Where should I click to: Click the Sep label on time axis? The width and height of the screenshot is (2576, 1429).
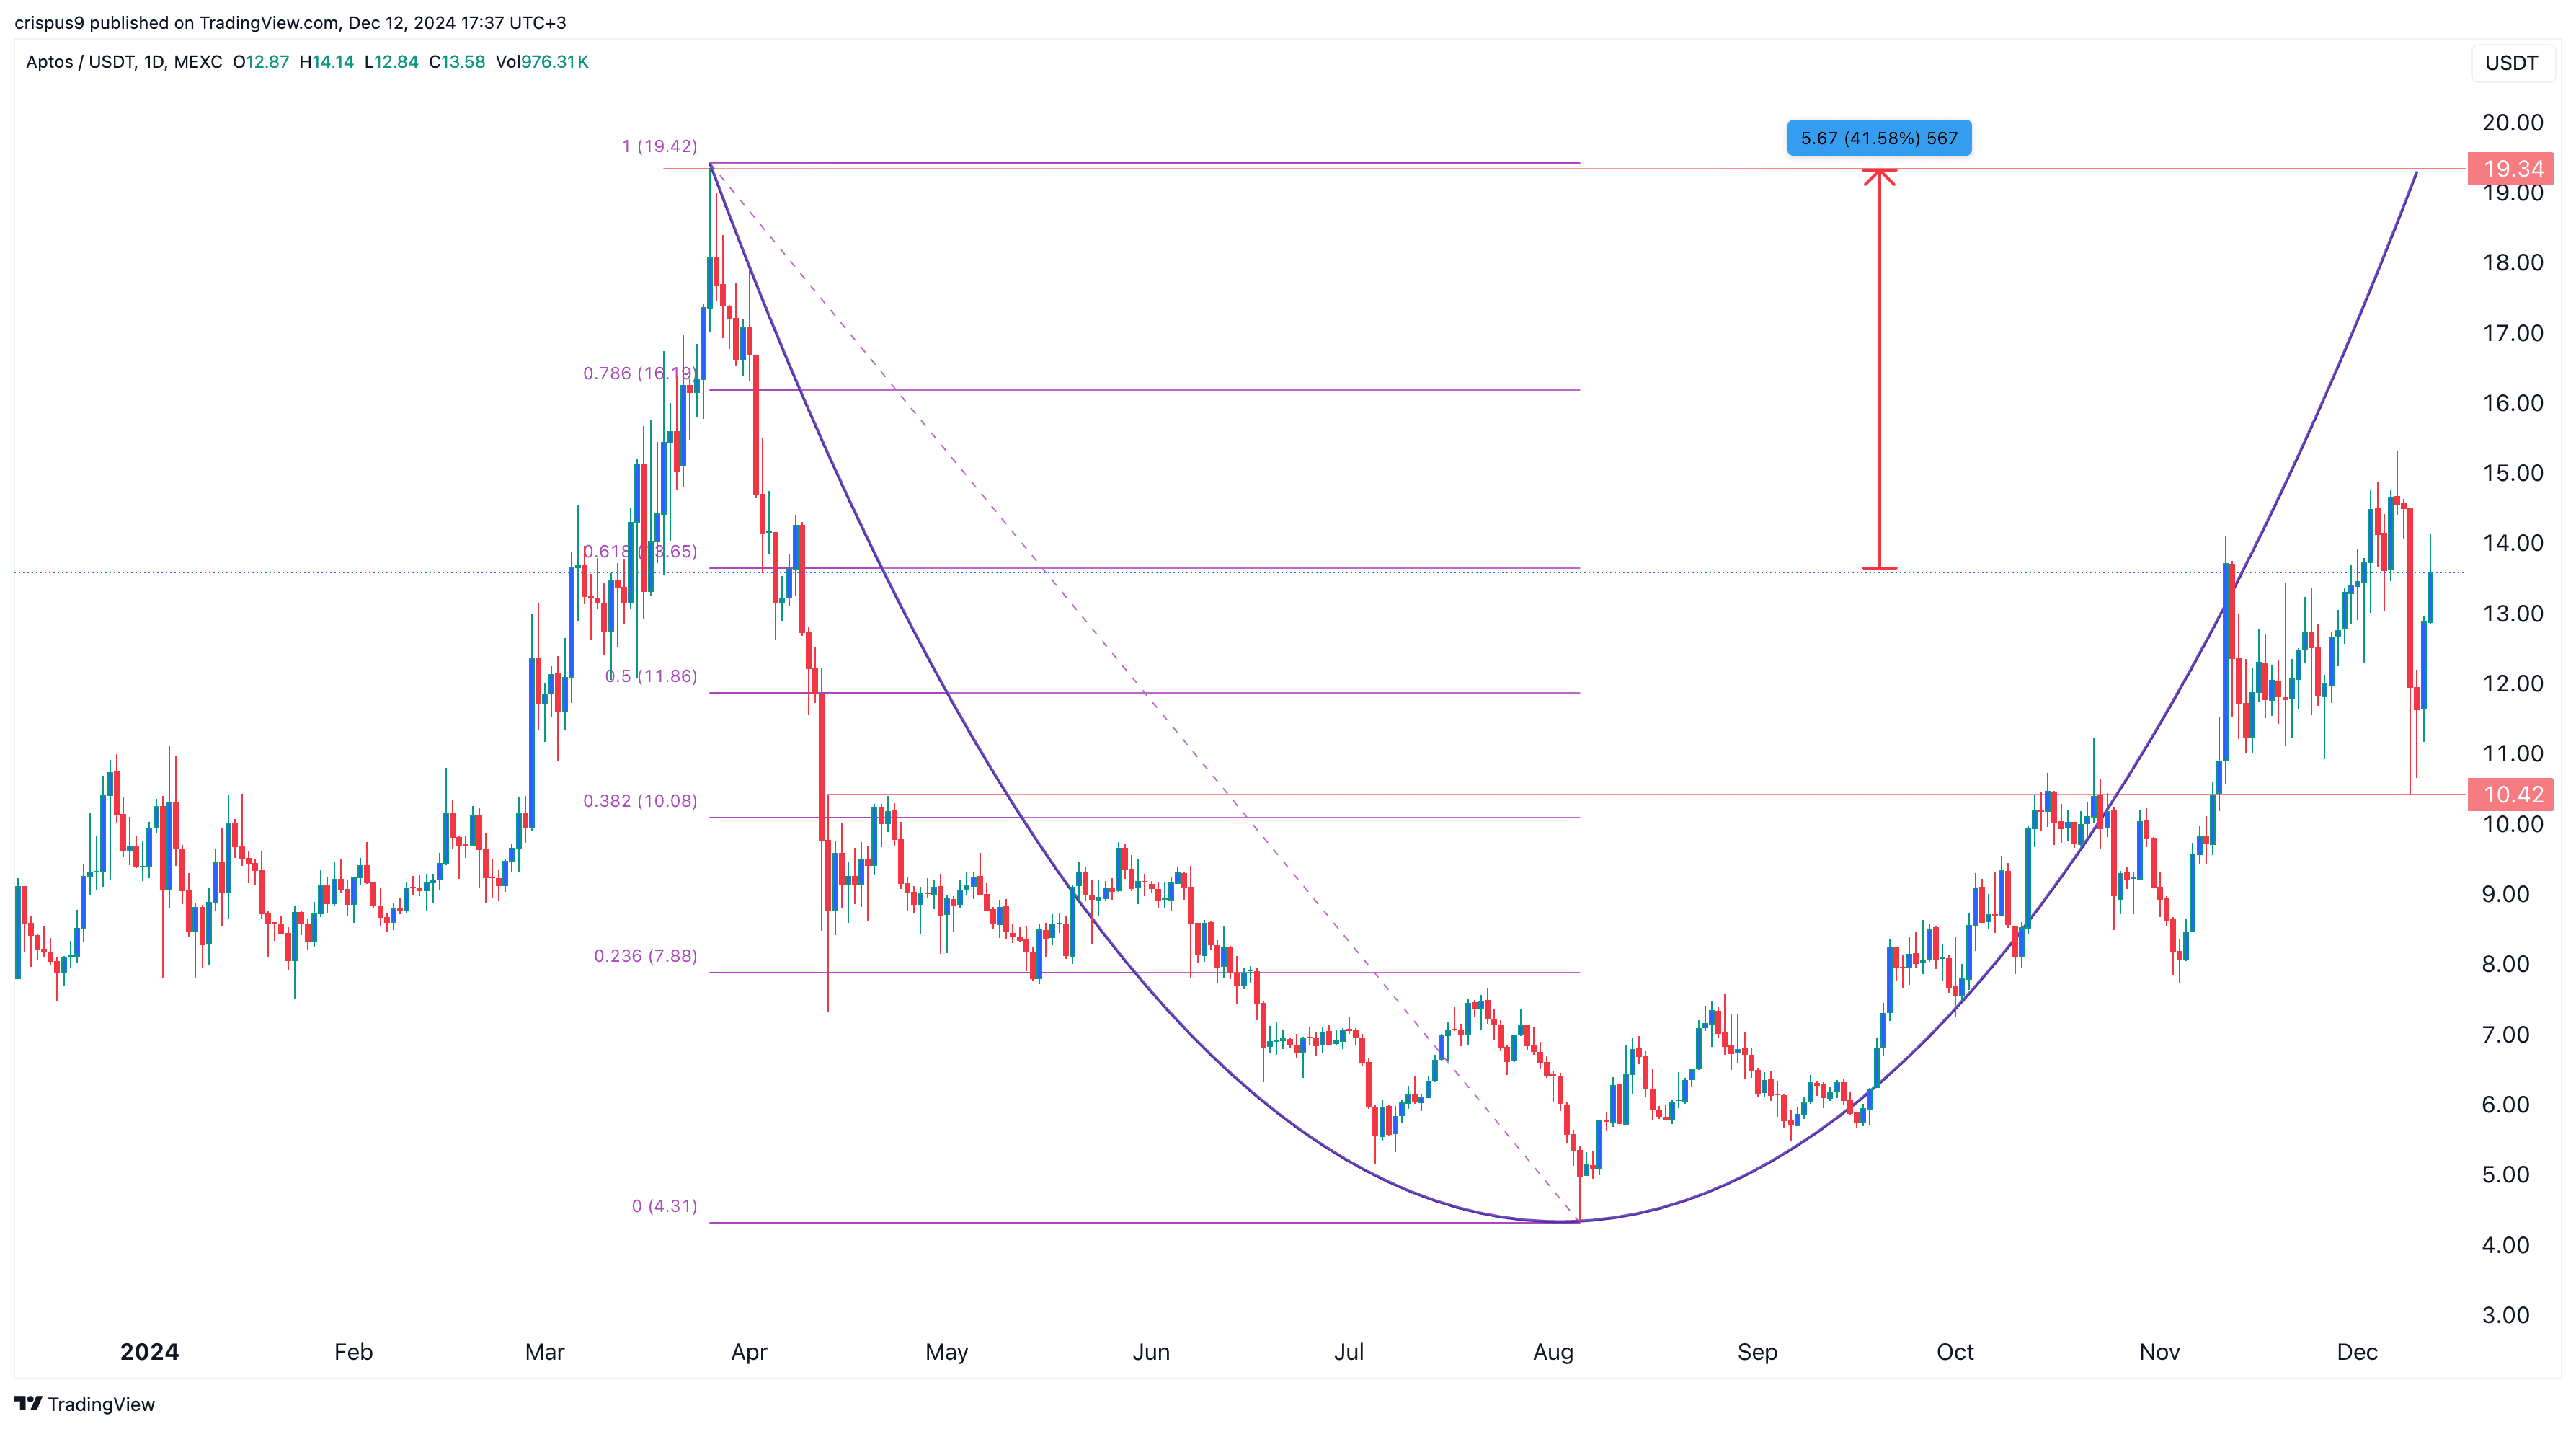1757,1352
